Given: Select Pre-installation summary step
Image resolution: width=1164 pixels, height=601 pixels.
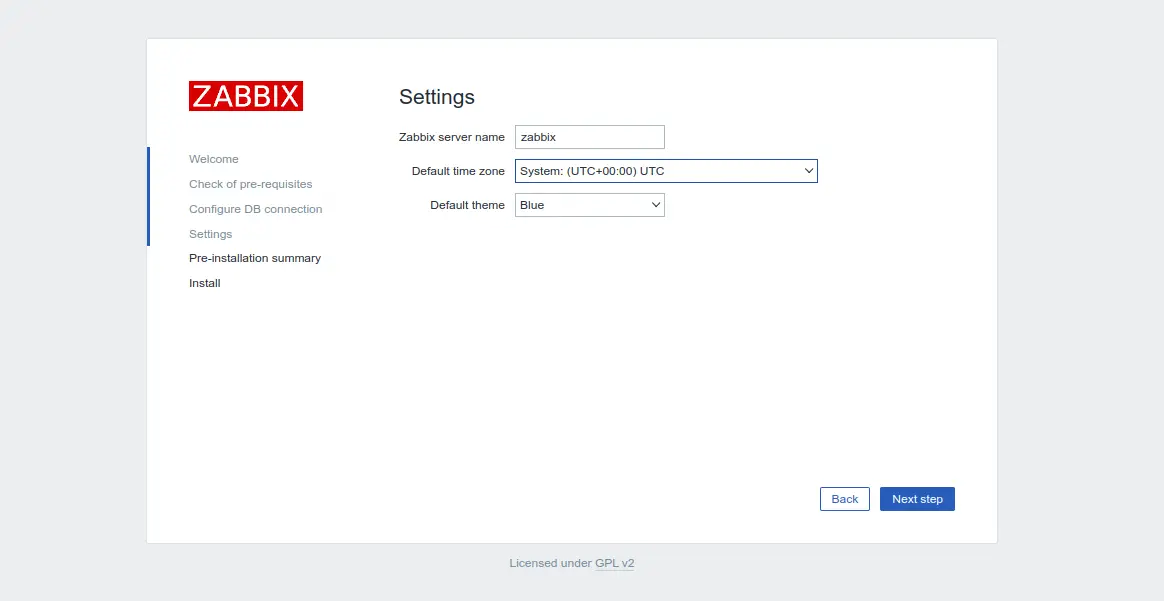Looking at the screenshot, I should pos(255,258).
